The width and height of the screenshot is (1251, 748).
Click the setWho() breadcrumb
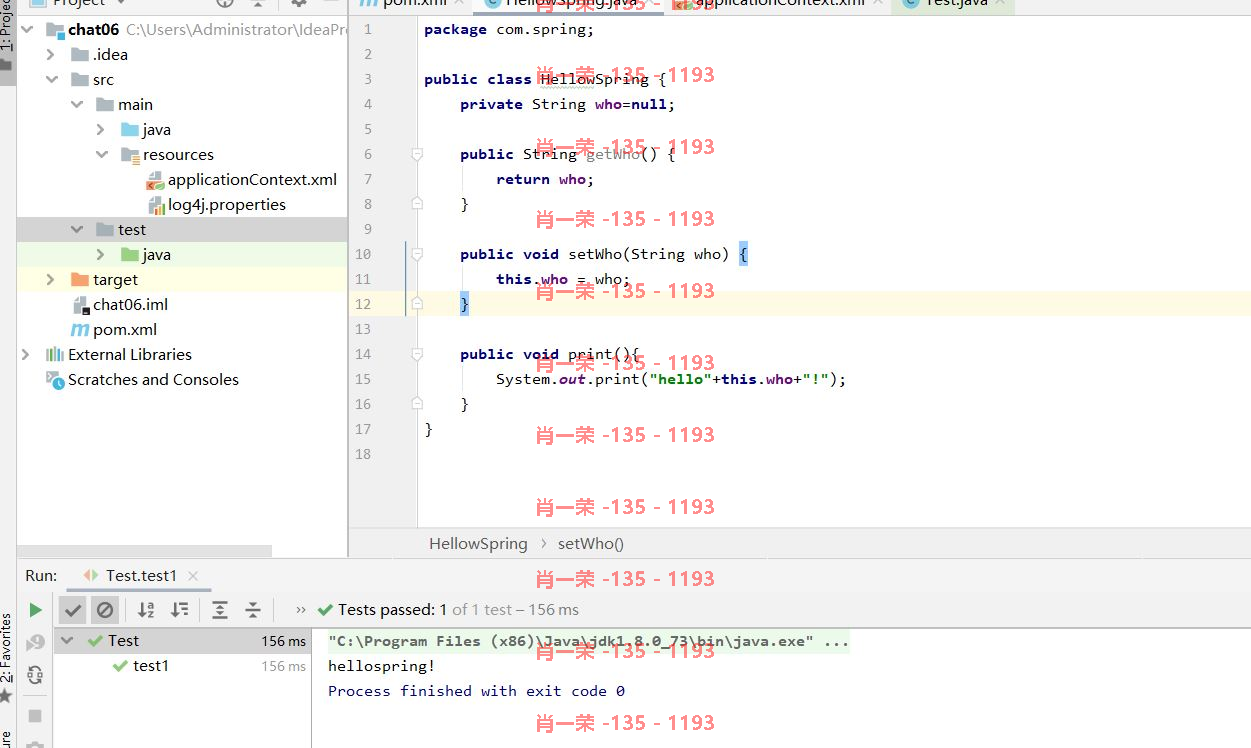coord(591,544)
